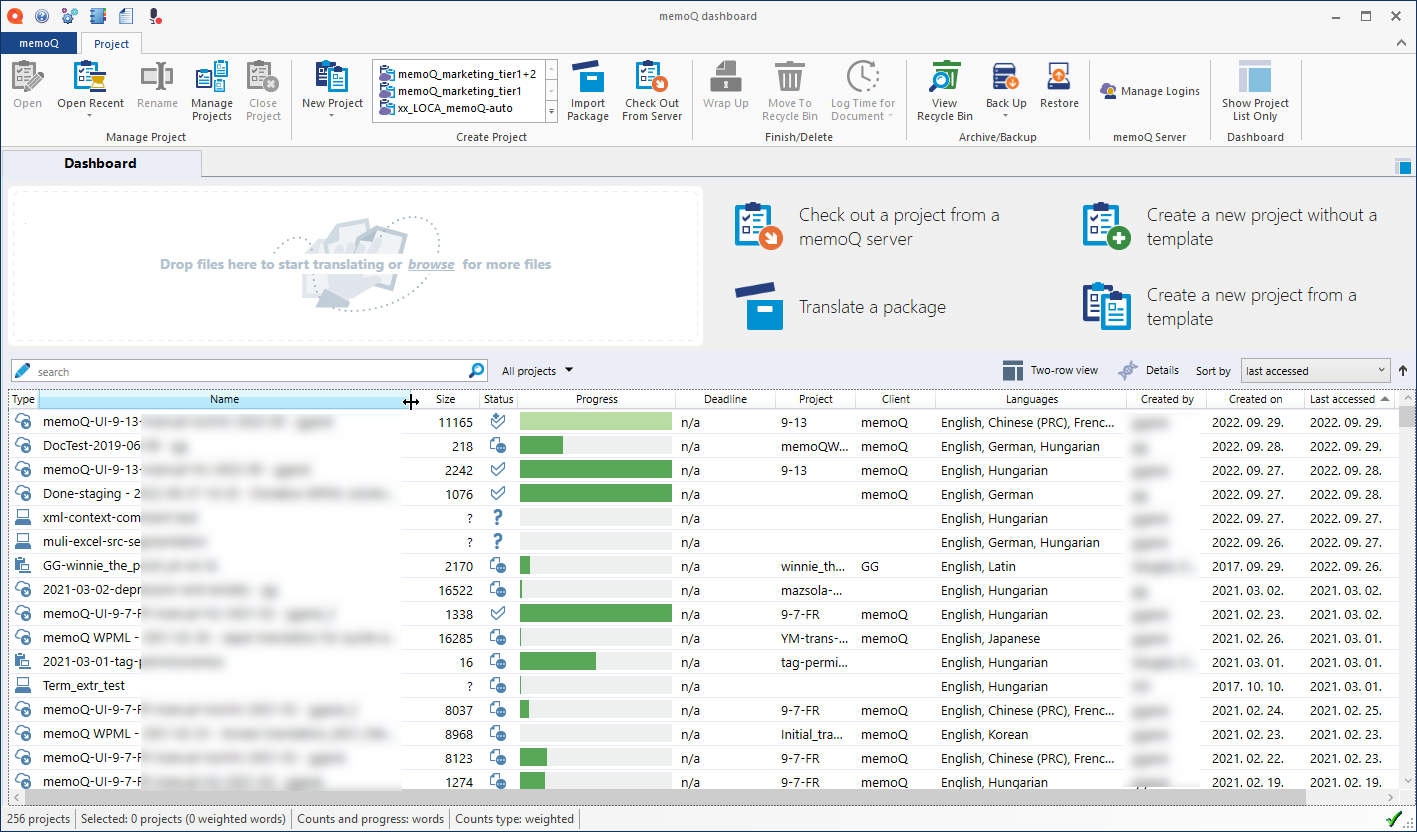
Task: Click the Restore backup icon
Action: pos(1059,88)
